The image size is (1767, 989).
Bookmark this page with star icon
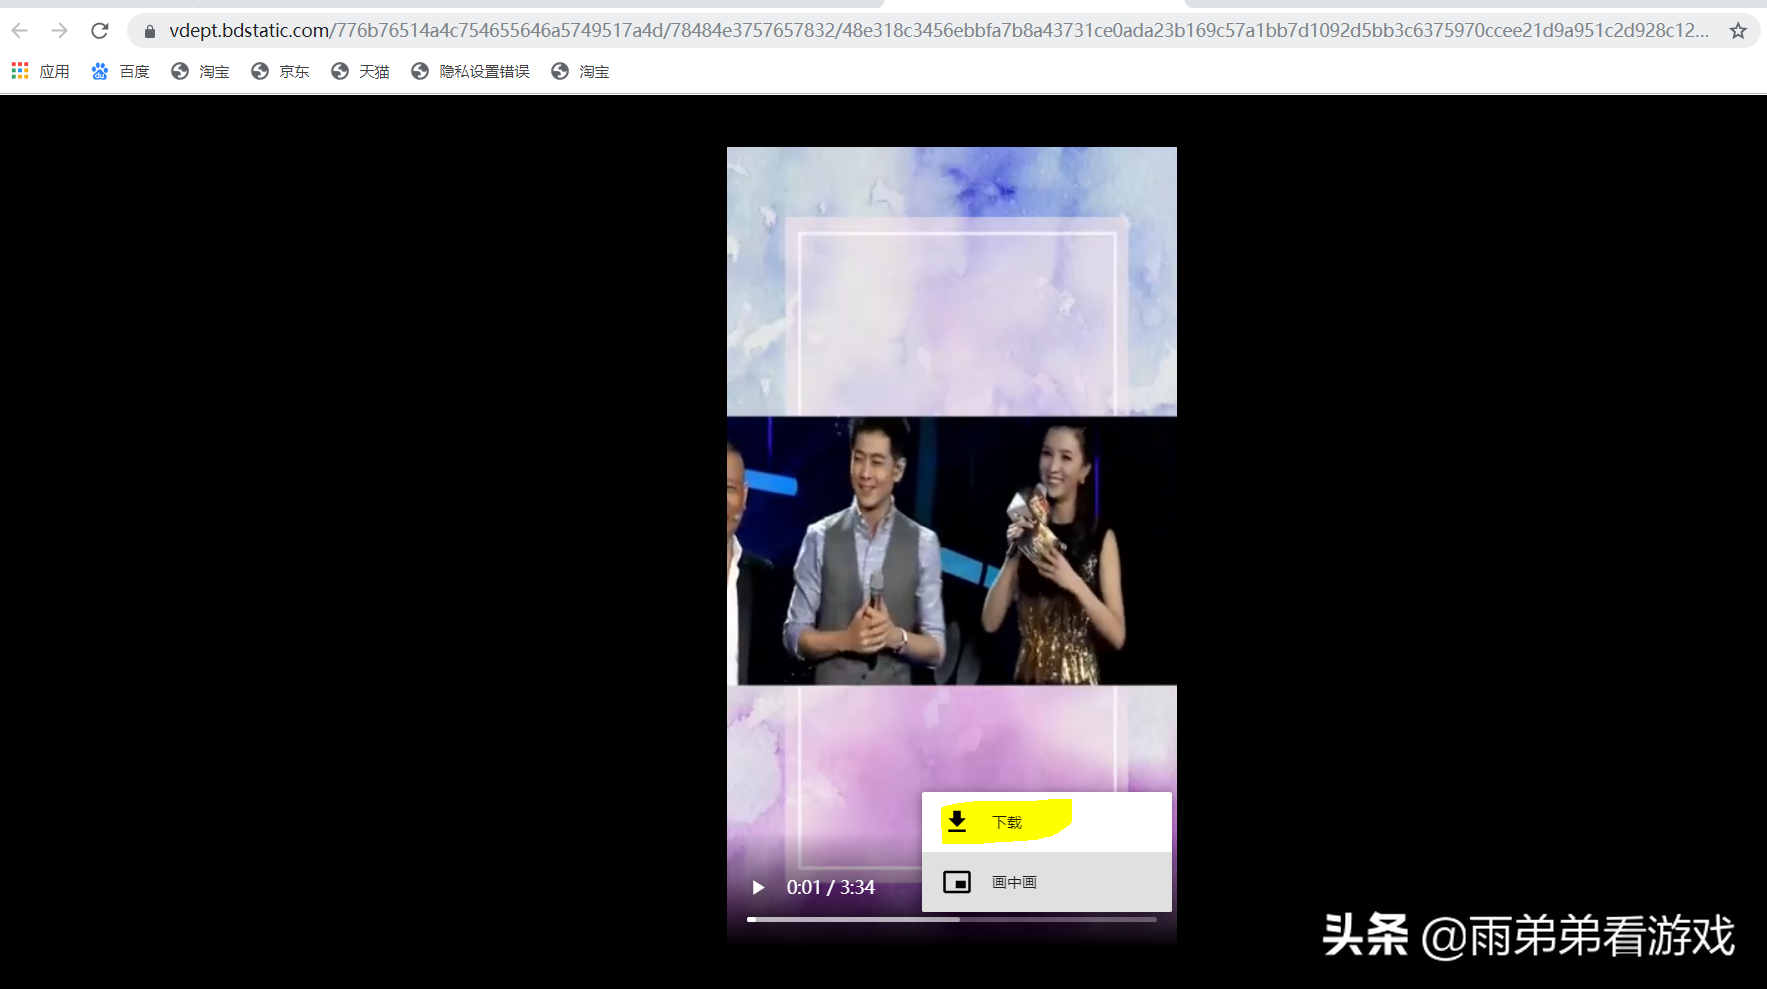coord(1738,31)
